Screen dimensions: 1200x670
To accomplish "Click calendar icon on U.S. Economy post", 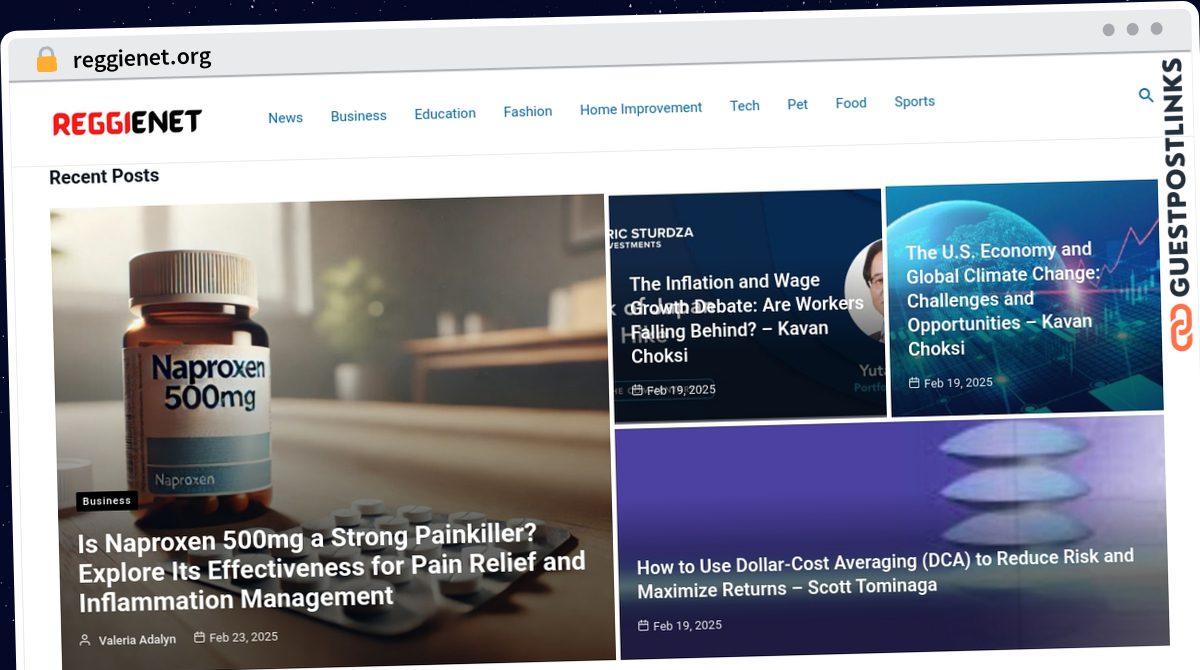I will (x=914, y=383).
